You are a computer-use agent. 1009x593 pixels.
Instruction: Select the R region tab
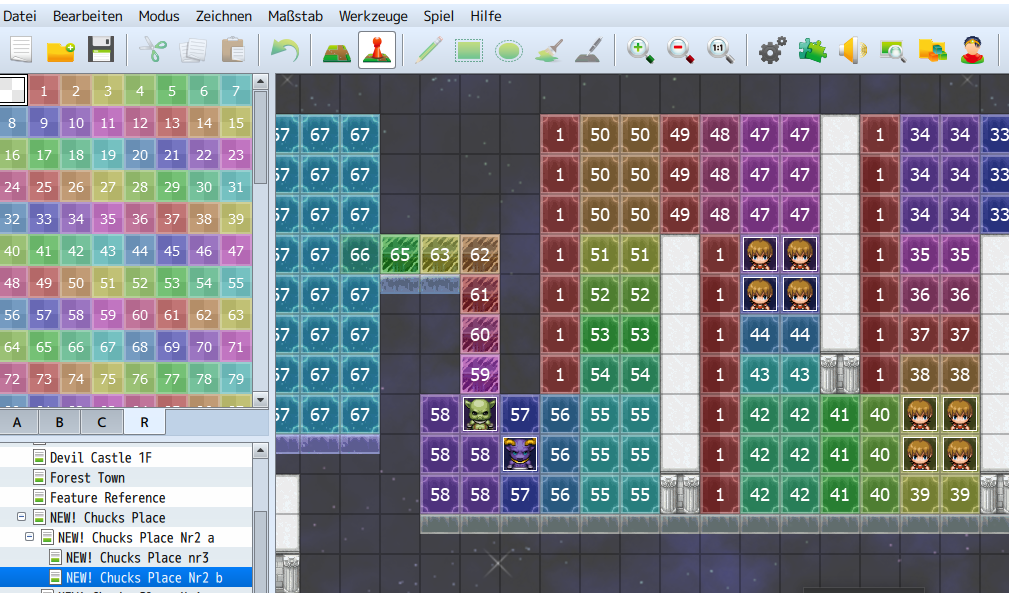point(144,423)
